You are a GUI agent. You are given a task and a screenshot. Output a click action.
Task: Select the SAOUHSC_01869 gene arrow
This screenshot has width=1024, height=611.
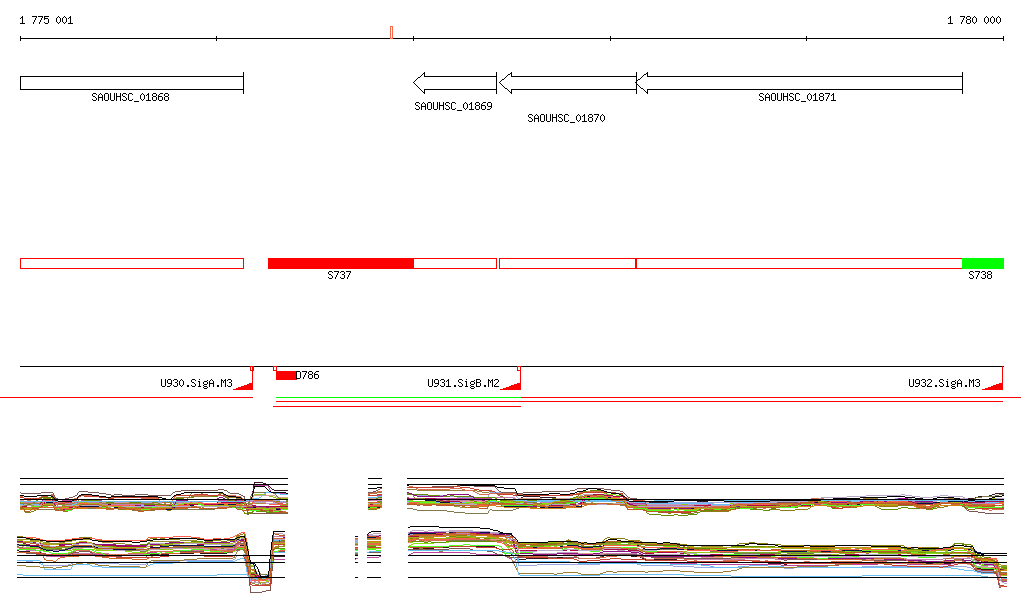tap(455, 83)
